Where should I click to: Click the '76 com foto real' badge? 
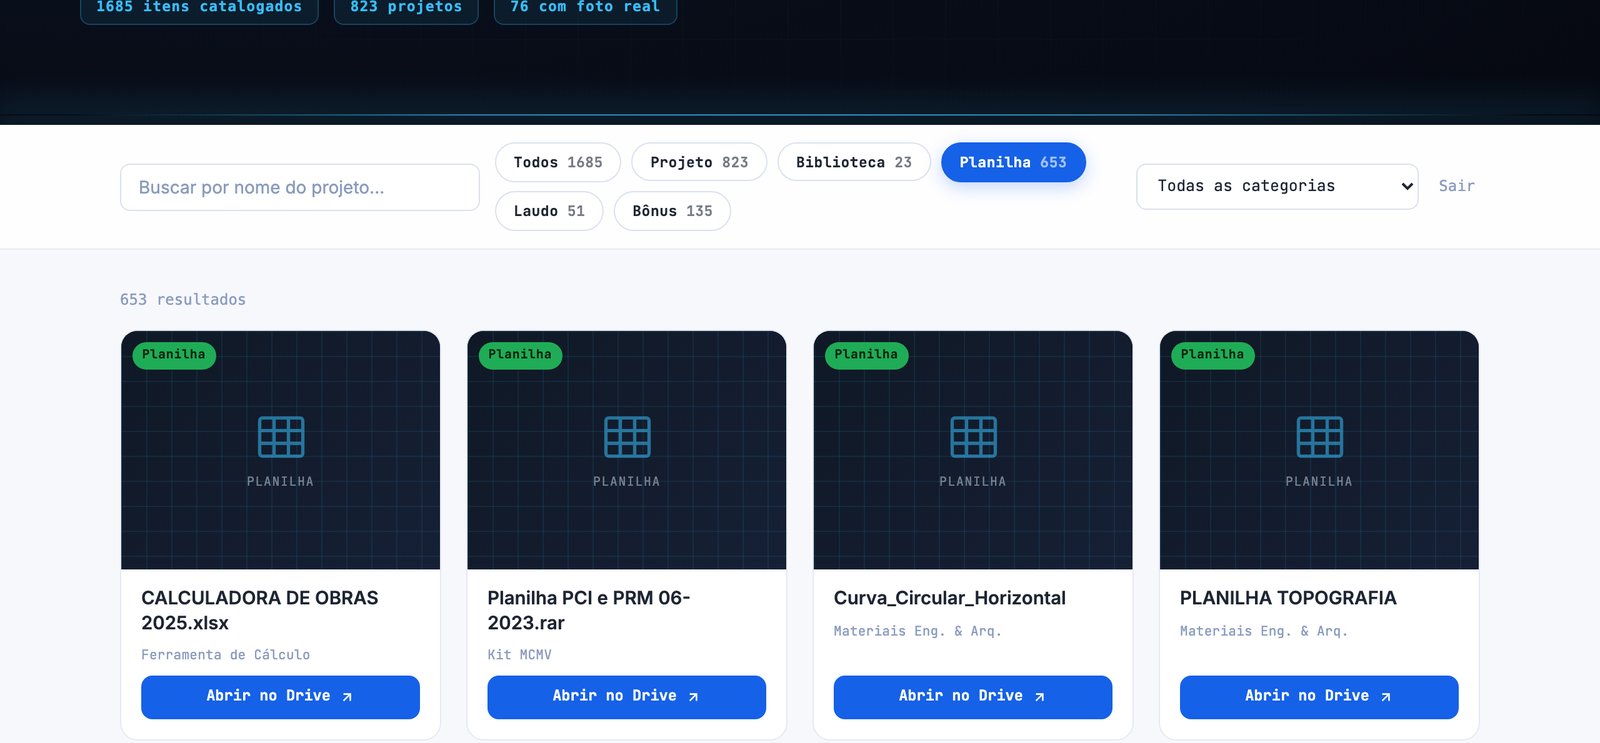pyautogui.click(x=585, y=8)
